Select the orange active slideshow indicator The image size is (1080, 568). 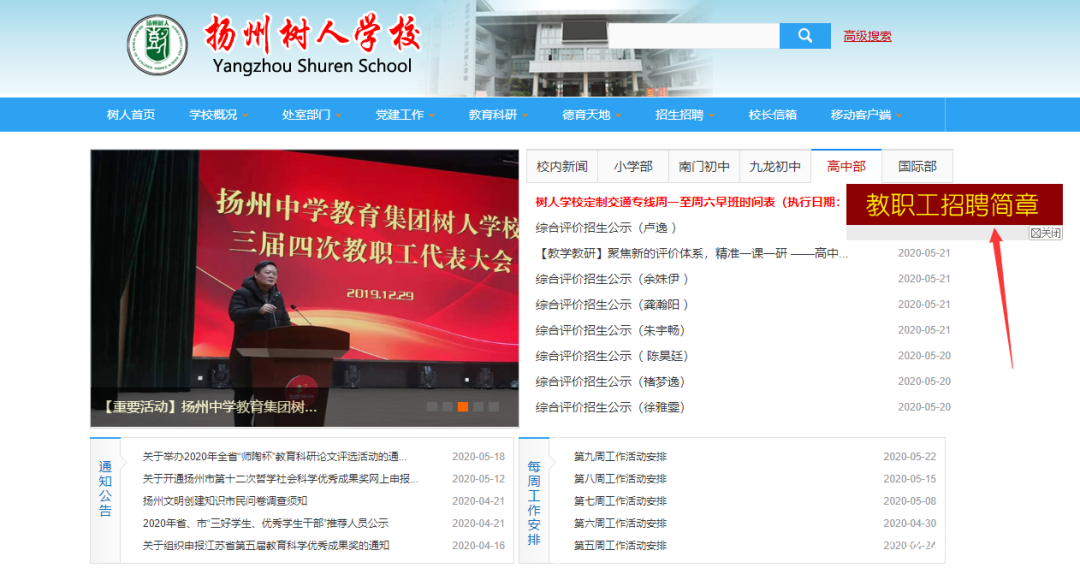pos(463,407)
